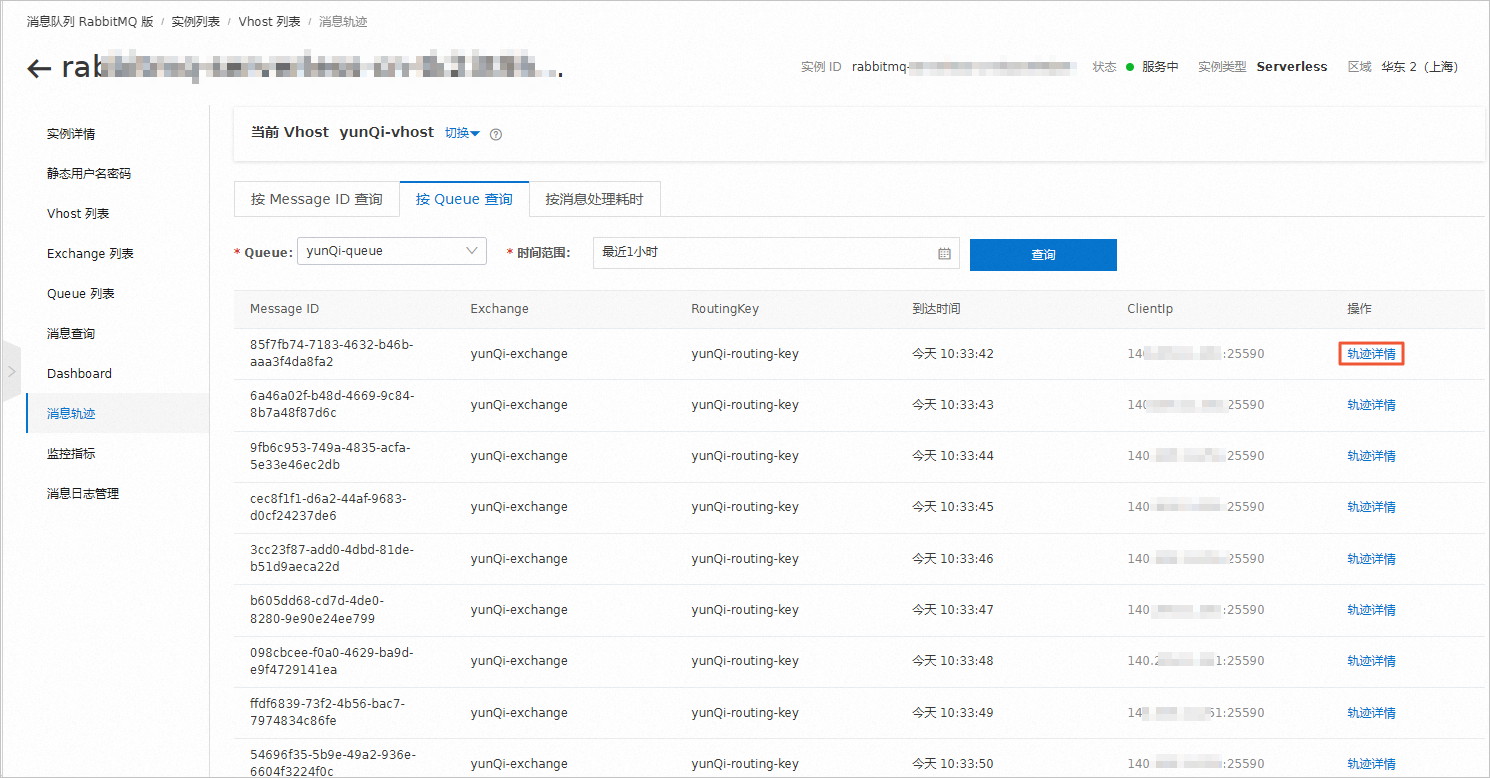The height and width of the screenshot is (778, 1490).
Task: Click yunQi-exchange in the 10:33:42 row
Action: 519,354
